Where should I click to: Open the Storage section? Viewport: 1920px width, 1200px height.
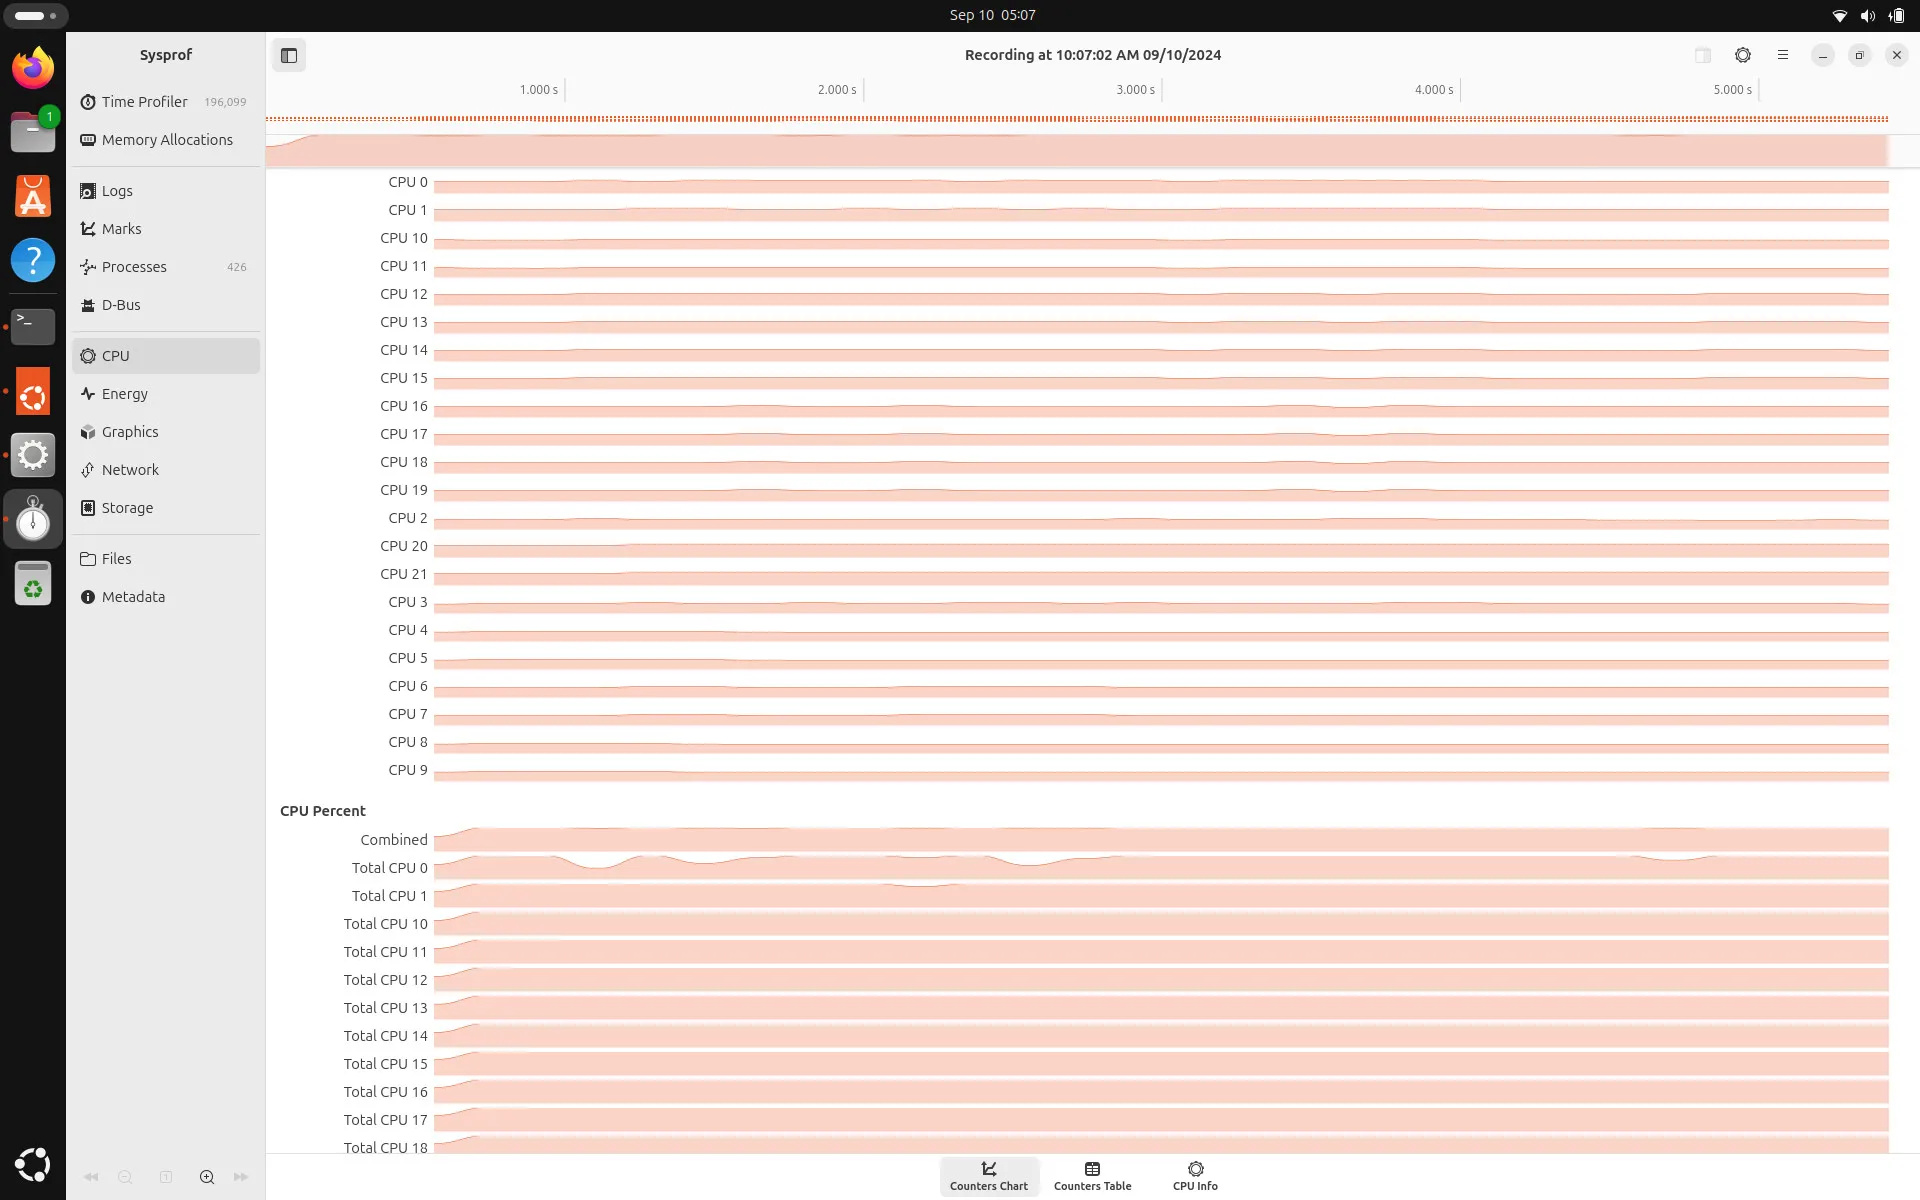coord(166,508)
